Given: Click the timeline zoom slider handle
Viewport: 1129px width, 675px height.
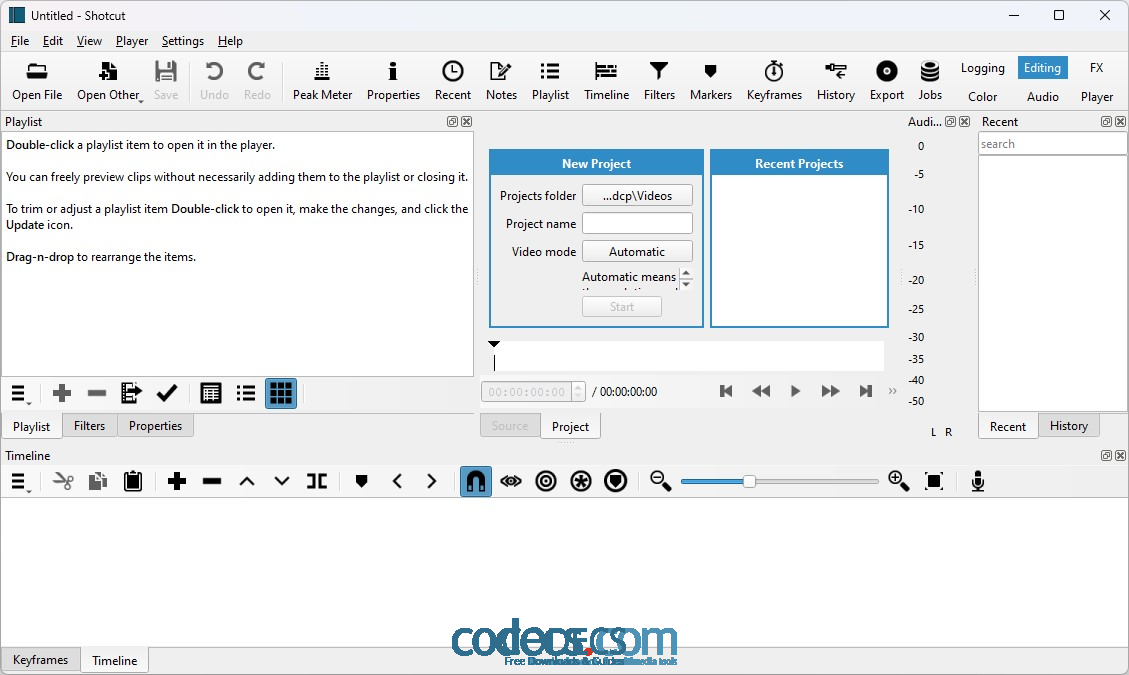Looking at the screenshot, I should [x=749, y=481].
